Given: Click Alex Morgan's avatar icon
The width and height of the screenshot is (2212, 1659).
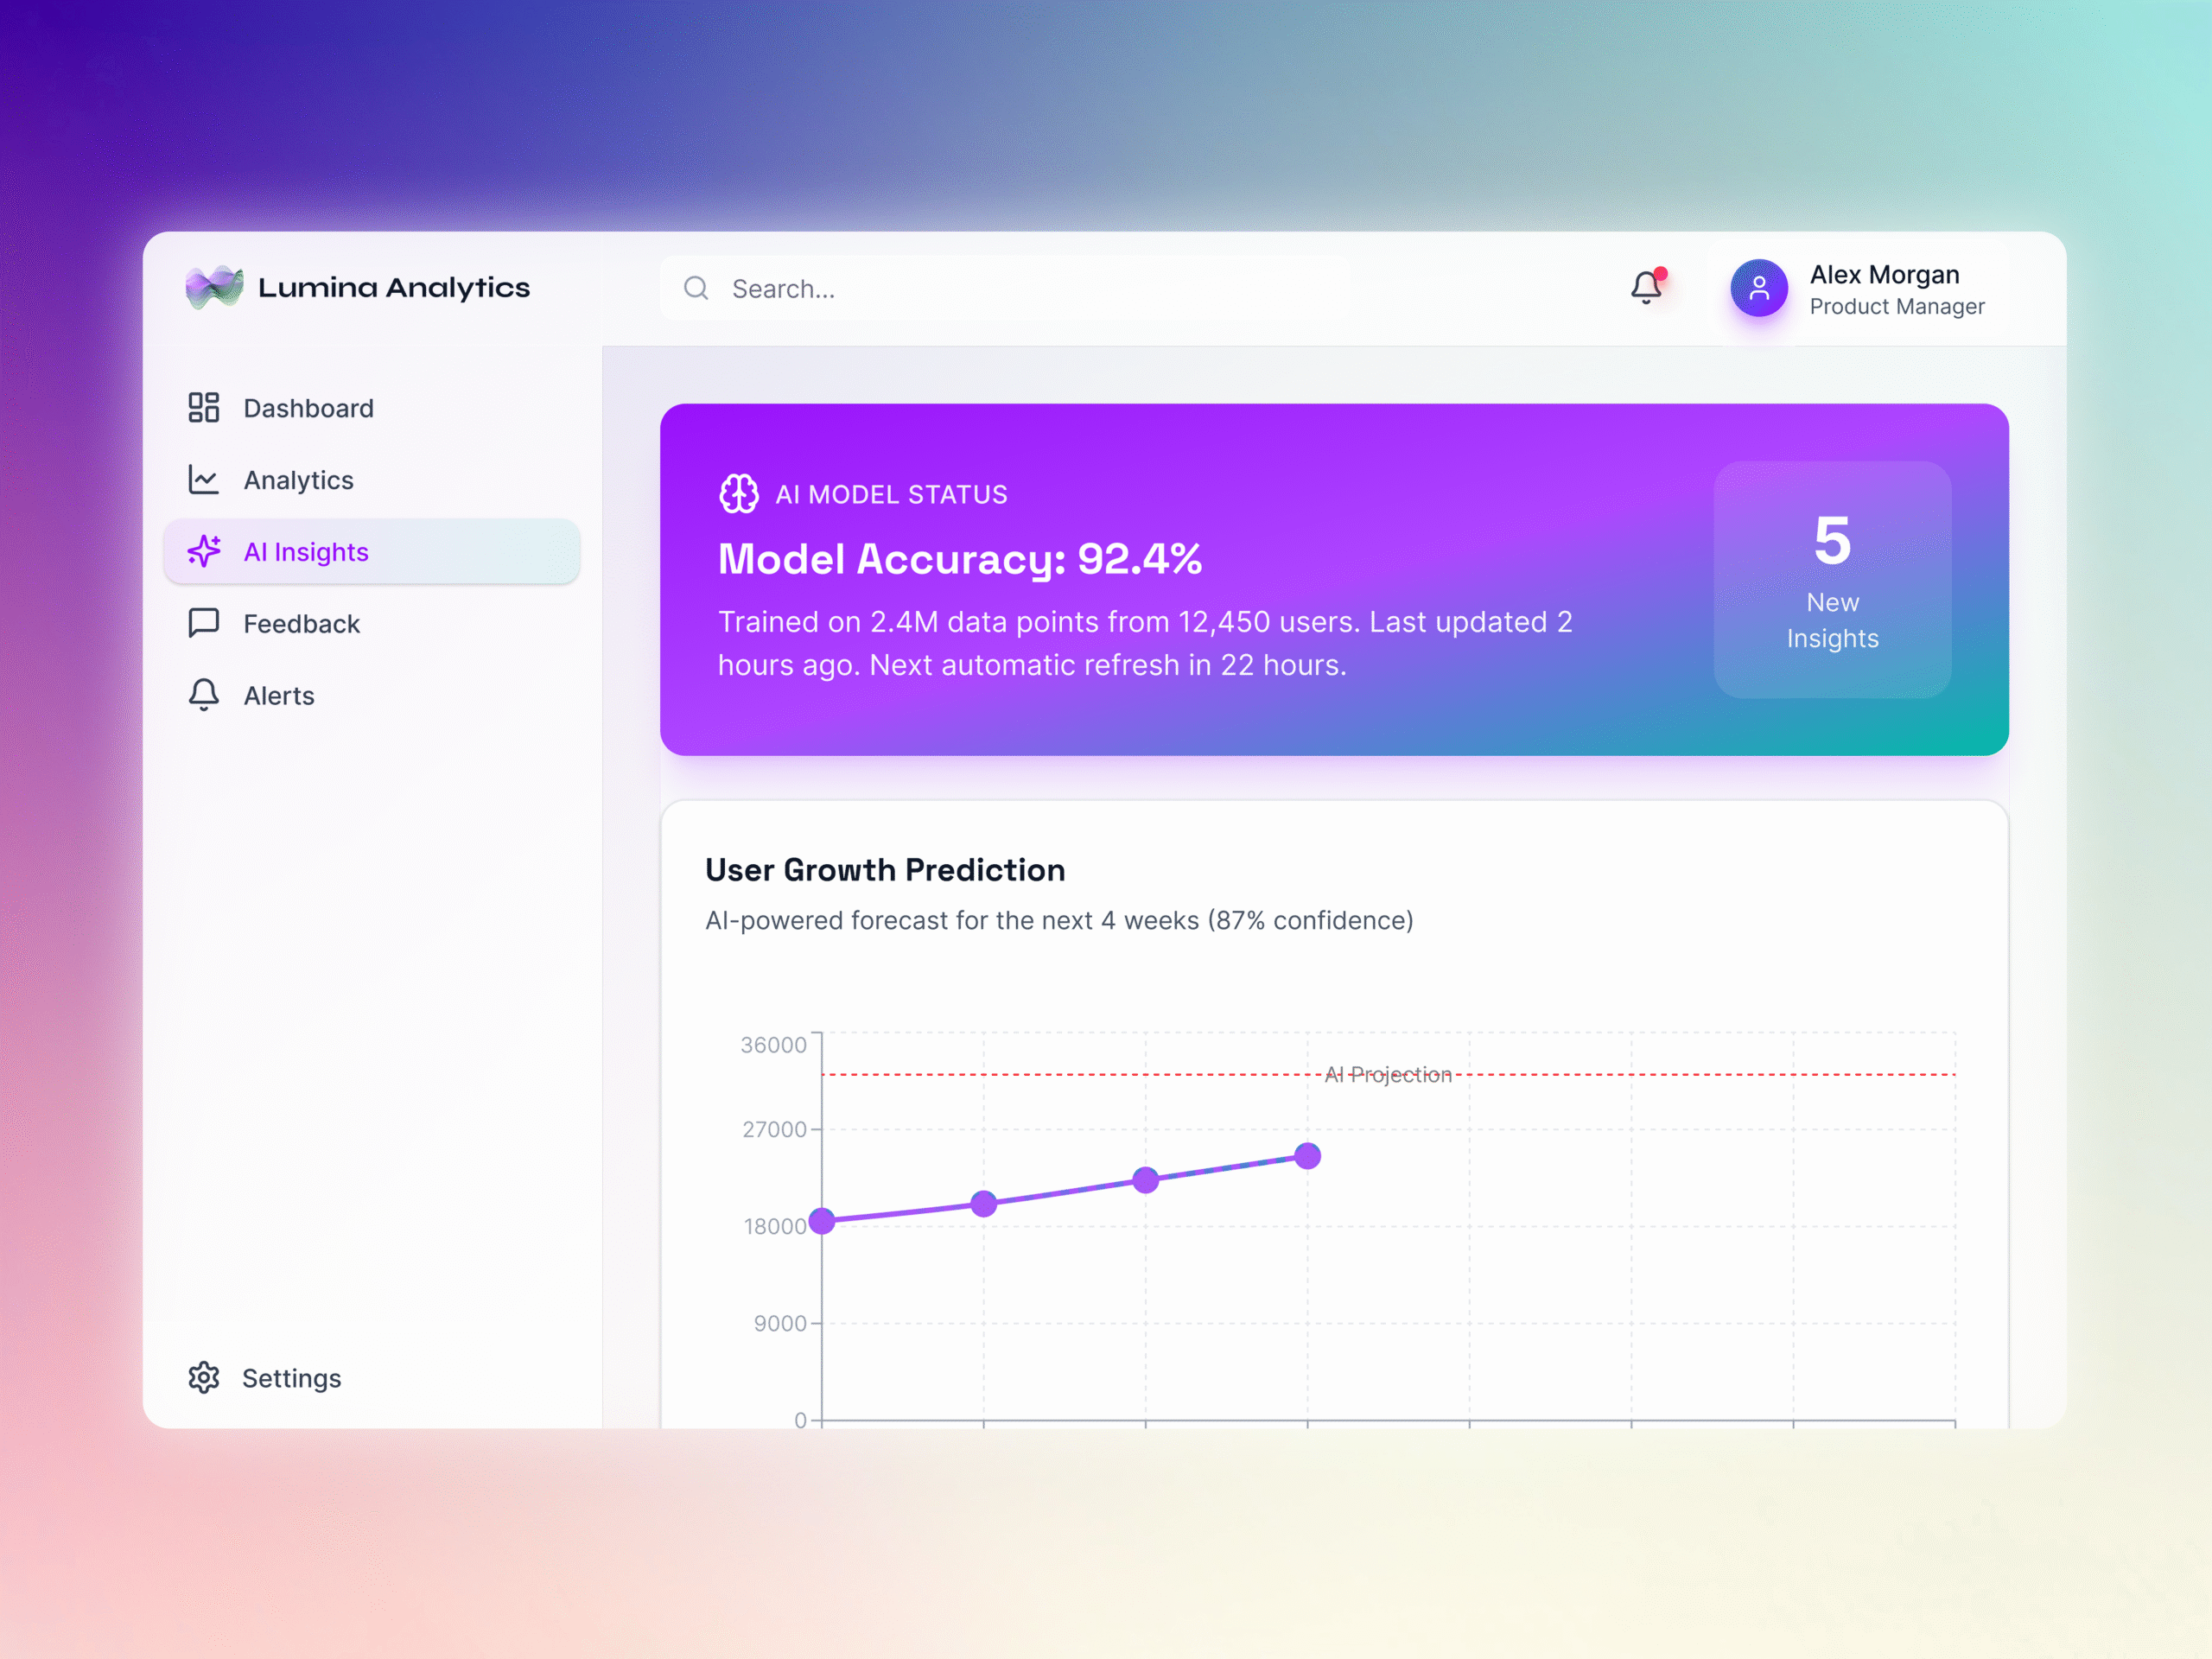Looking at the screenshot, I should click(1759, 288).
